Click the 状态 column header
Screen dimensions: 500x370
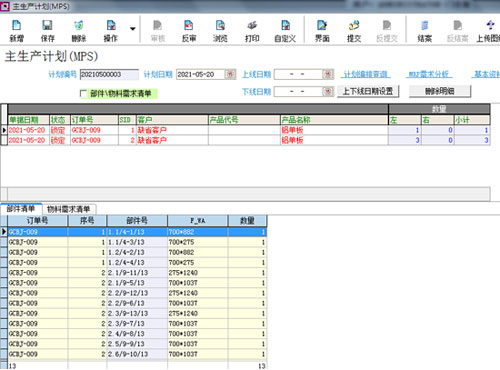point(60,120)
